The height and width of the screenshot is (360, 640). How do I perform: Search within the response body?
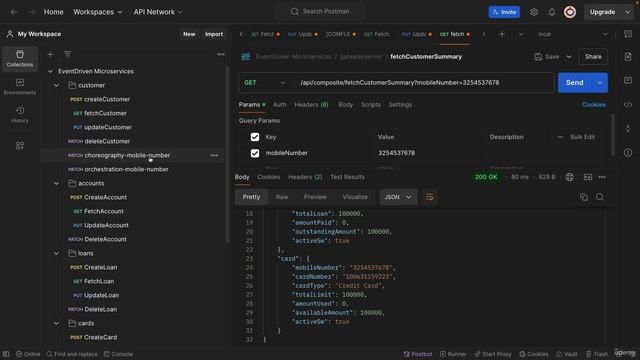click(x=600, y=197)
